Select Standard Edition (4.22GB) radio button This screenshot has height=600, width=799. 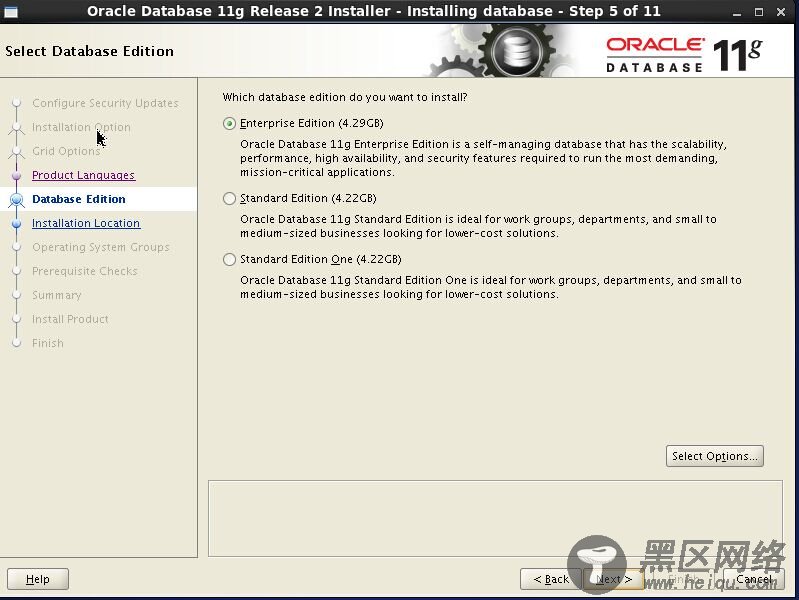(229, 198)
